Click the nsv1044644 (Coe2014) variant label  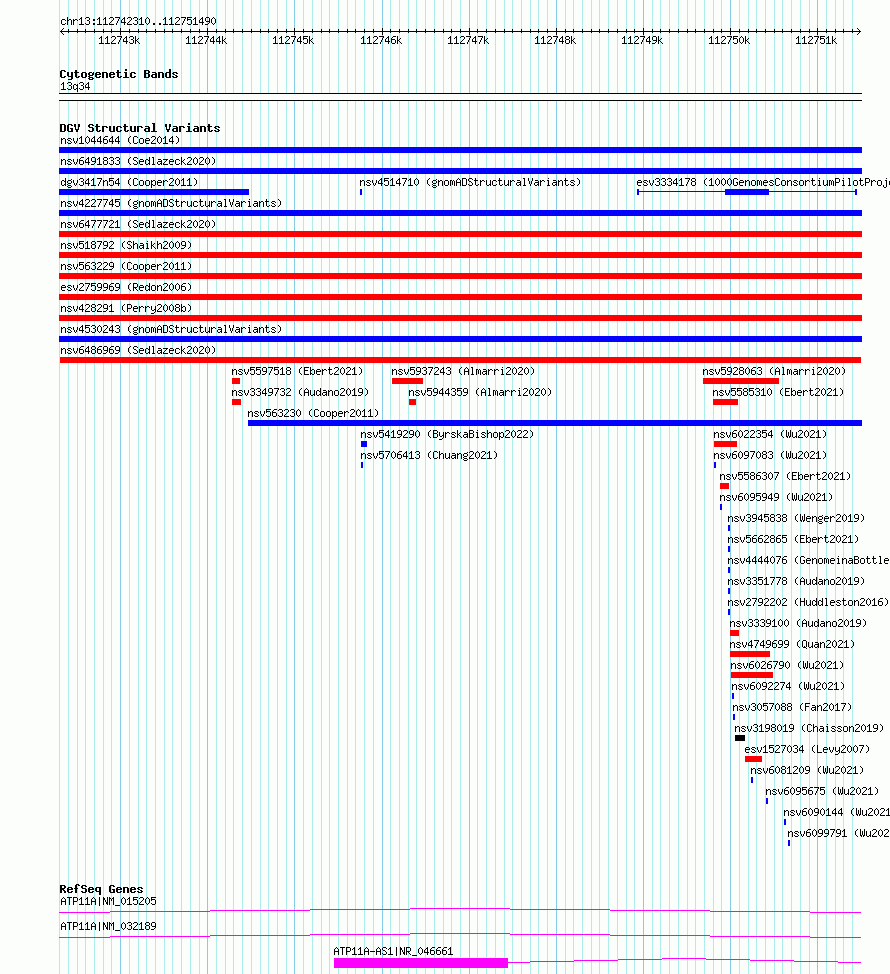120,140
